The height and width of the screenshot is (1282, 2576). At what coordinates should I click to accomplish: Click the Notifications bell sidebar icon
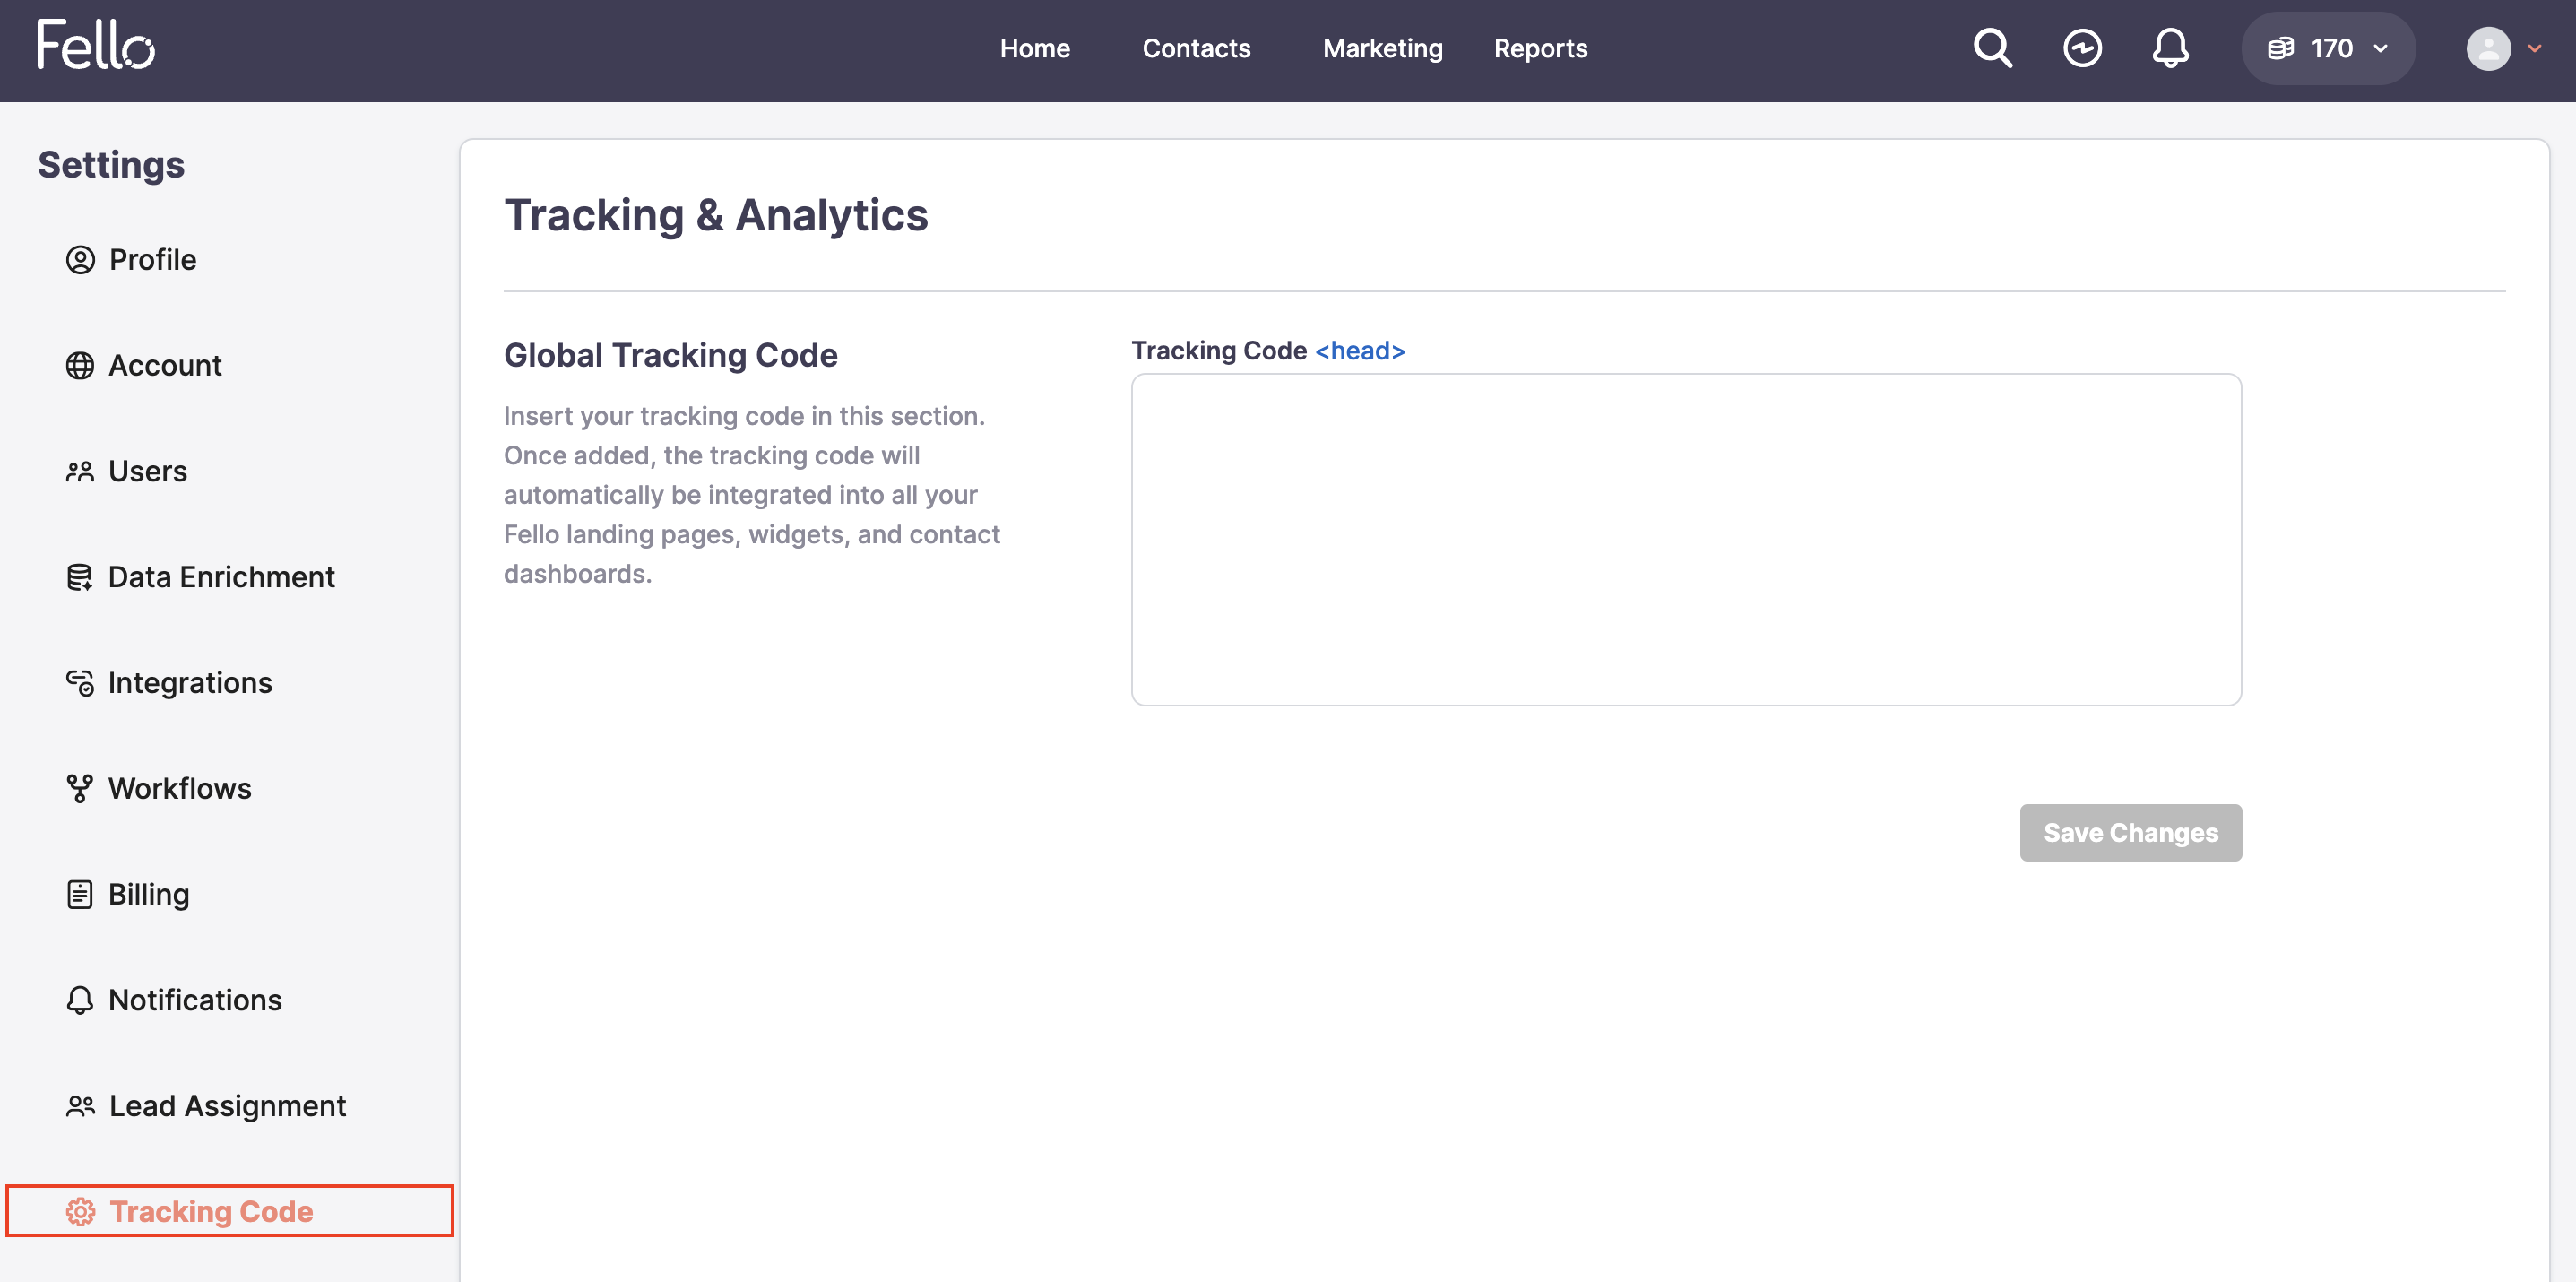coord(80,1001)
